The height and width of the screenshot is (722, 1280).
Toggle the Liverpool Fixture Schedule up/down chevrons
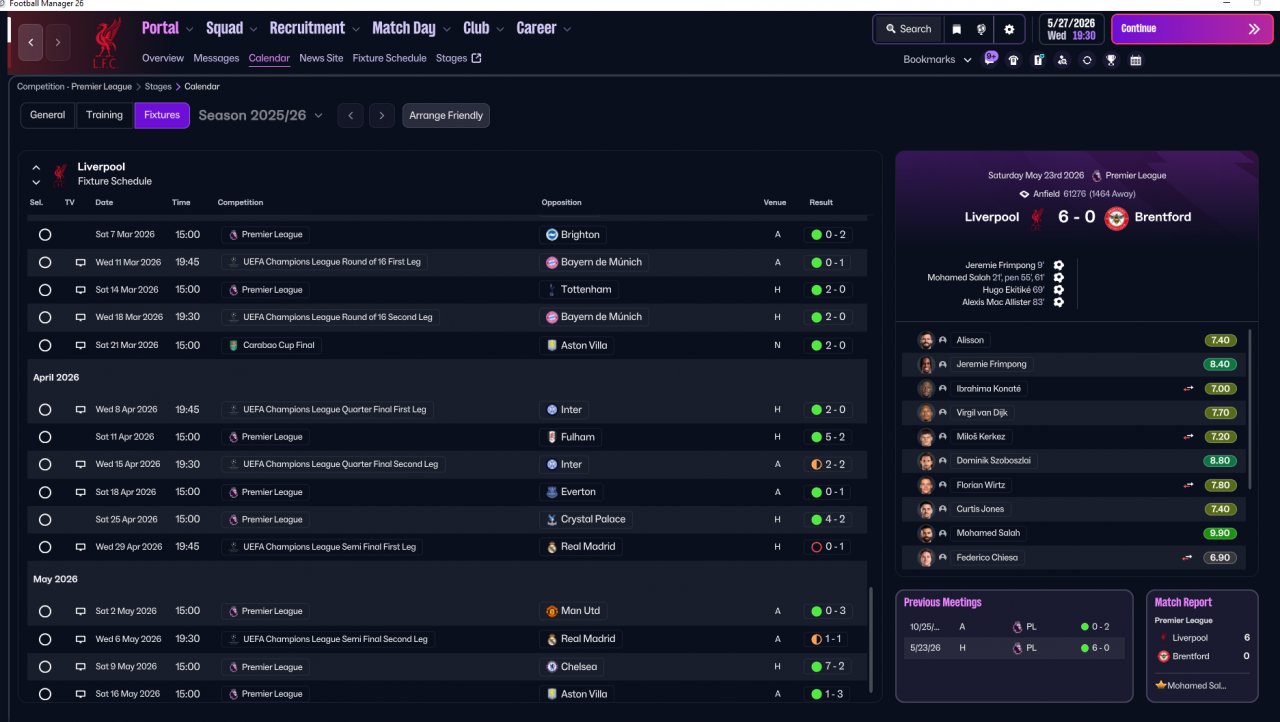(x=36, y=175)
